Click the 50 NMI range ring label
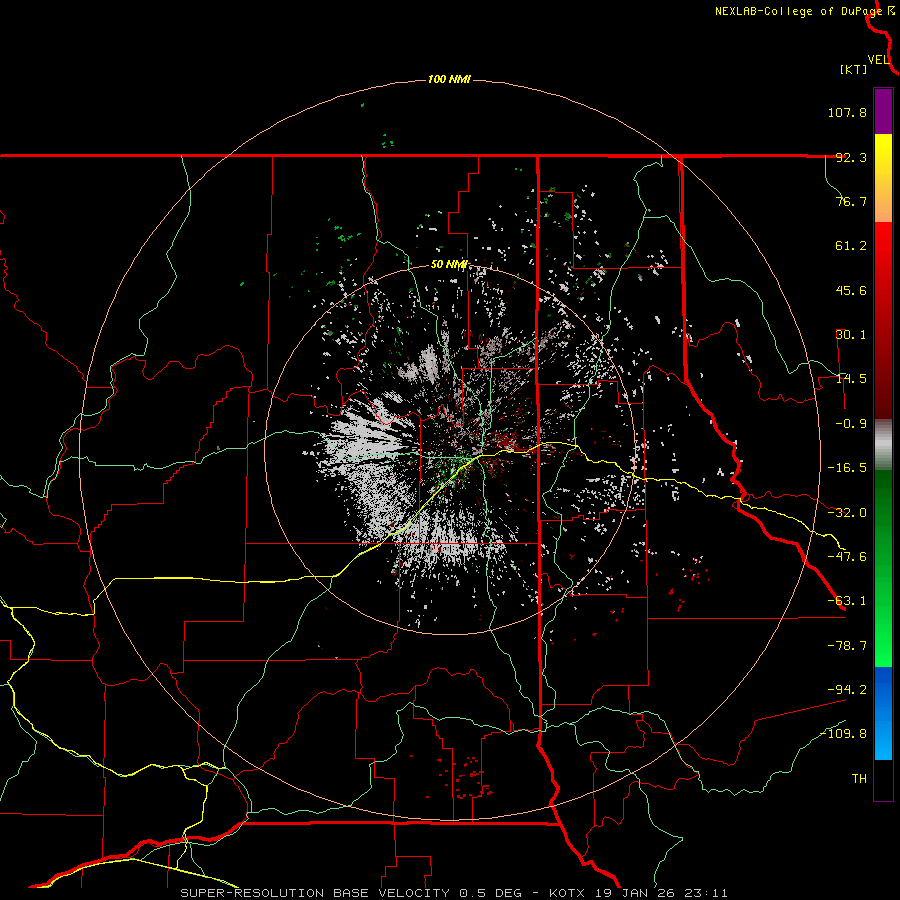900x900 pixels. (x=449, y=265)
